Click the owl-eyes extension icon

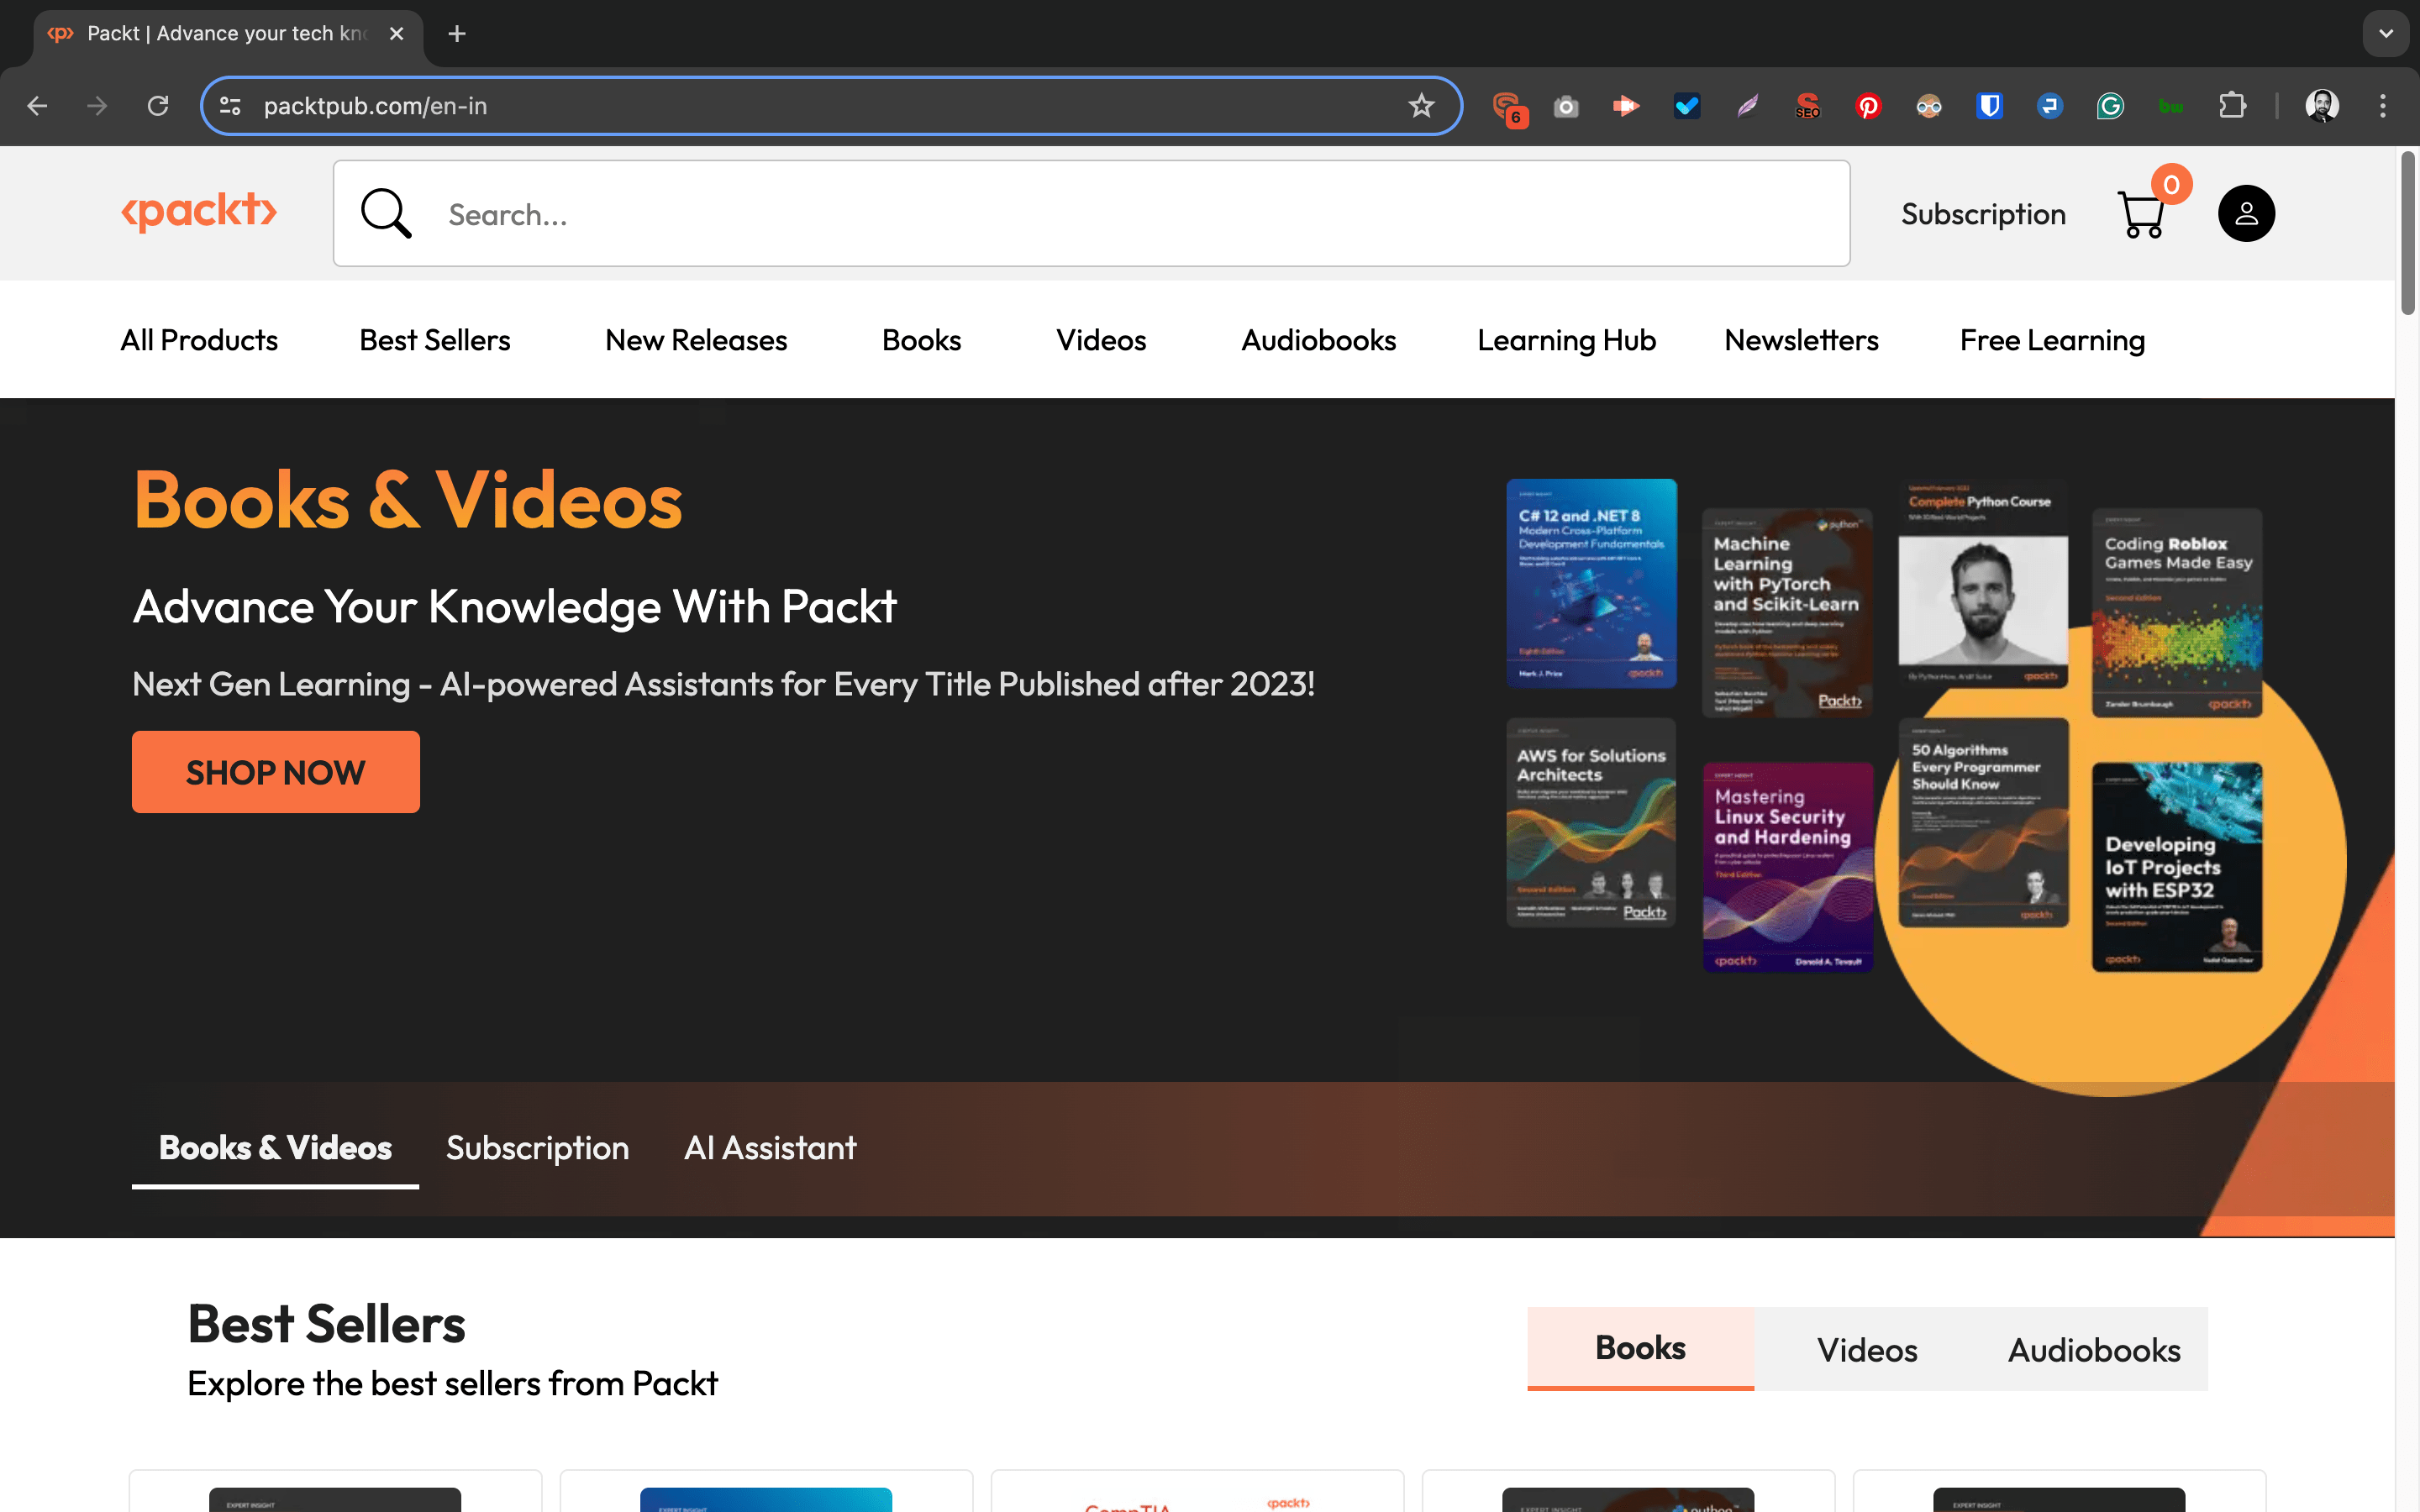[1929, 106]
